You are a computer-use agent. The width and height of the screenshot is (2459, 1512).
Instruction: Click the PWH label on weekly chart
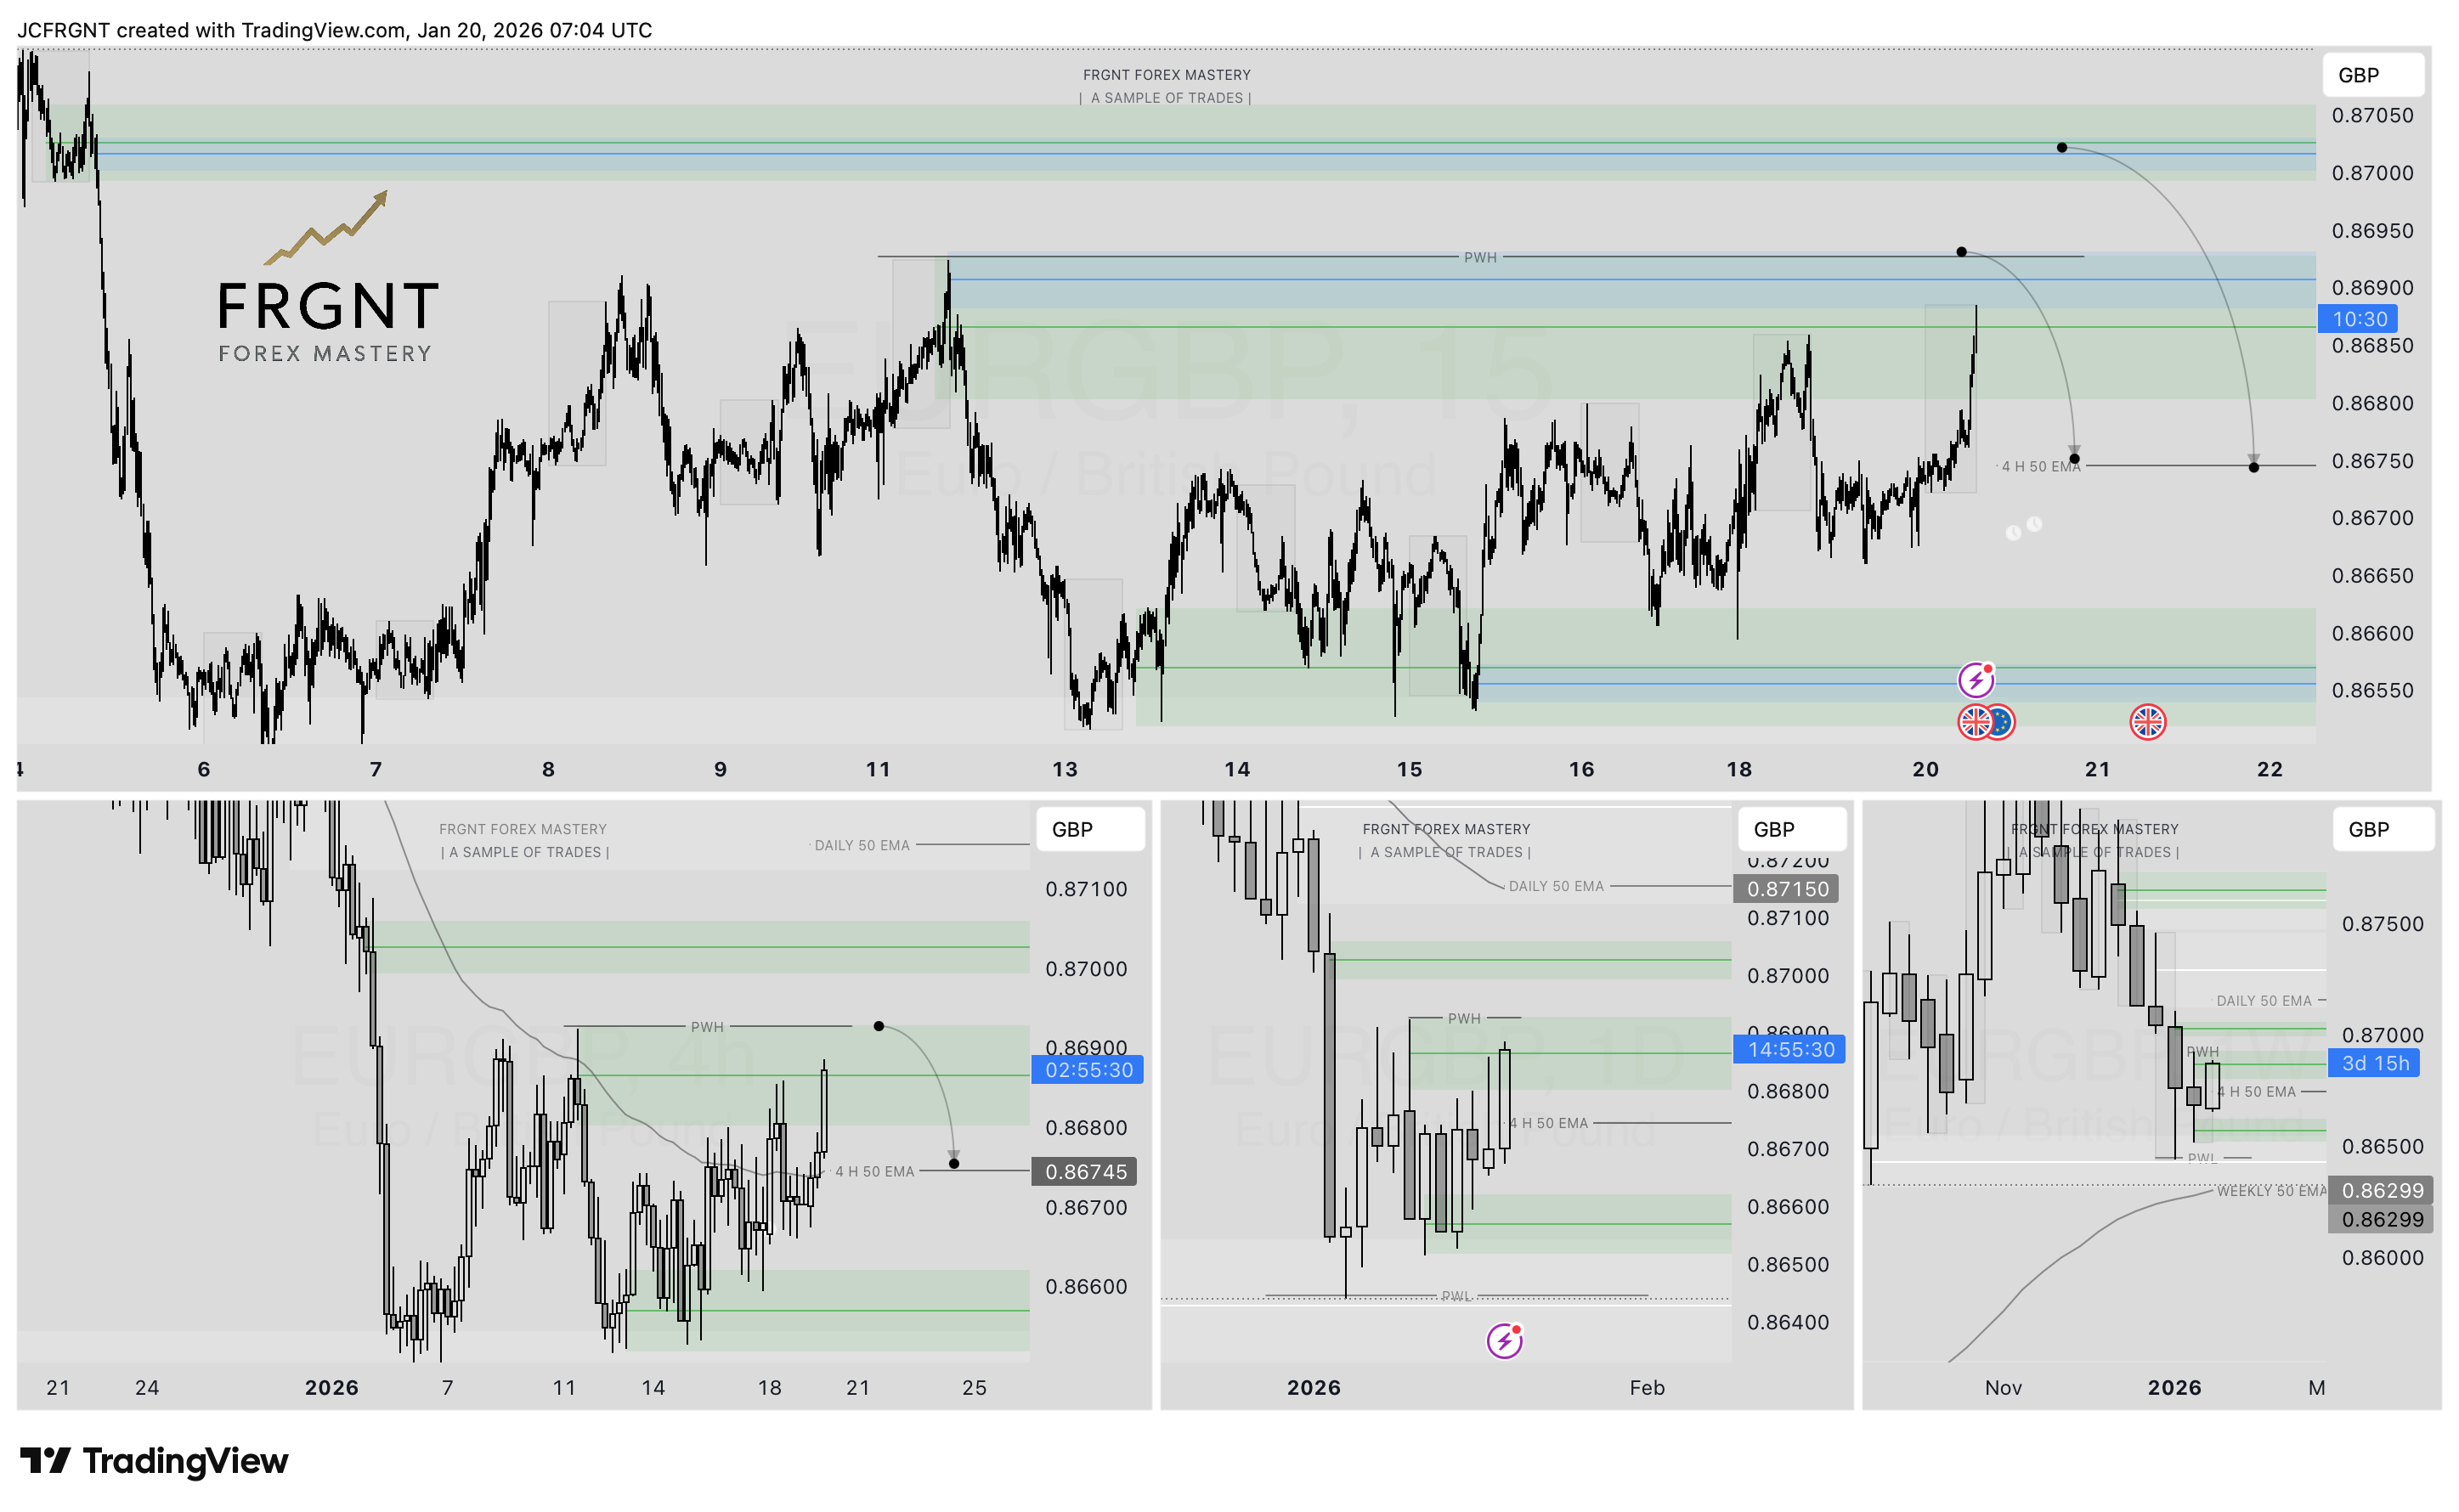2203,1051
